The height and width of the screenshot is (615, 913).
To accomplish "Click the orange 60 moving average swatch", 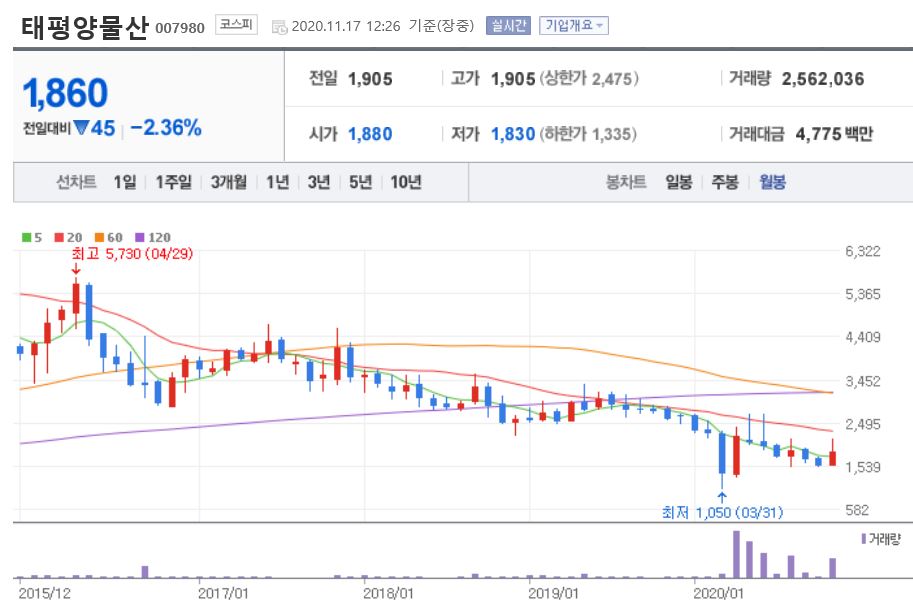I will (x=99, y=238).
